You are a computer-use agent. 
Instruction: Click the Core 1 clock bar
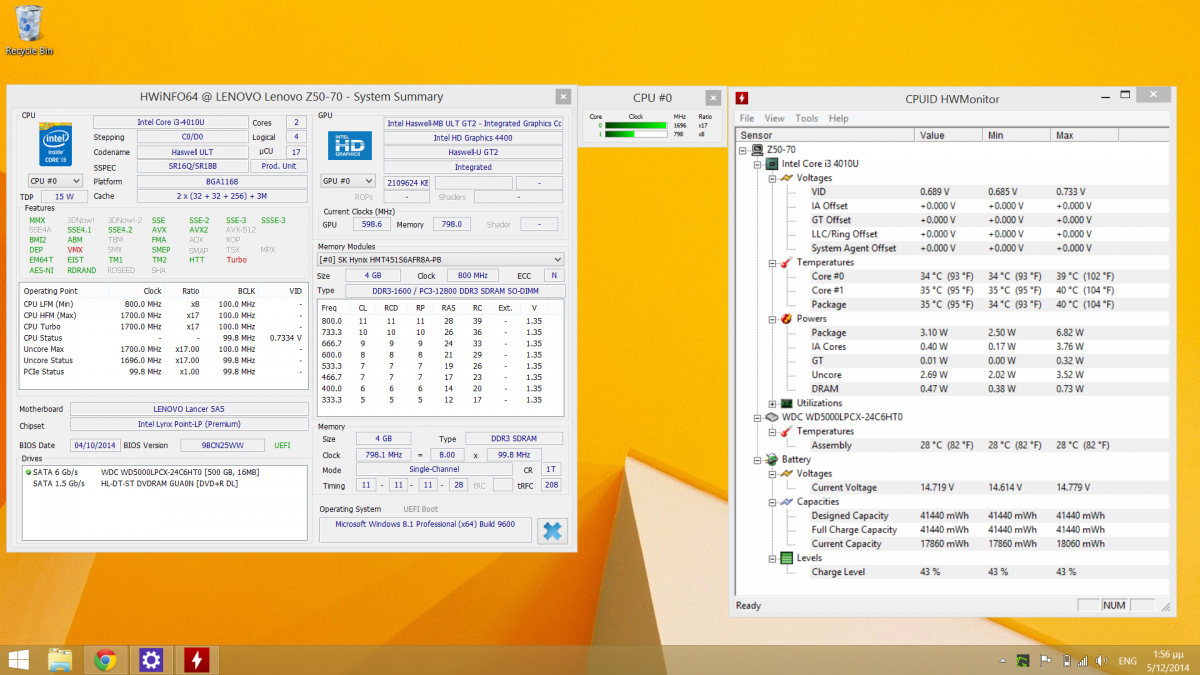click(x=636, y=134)
